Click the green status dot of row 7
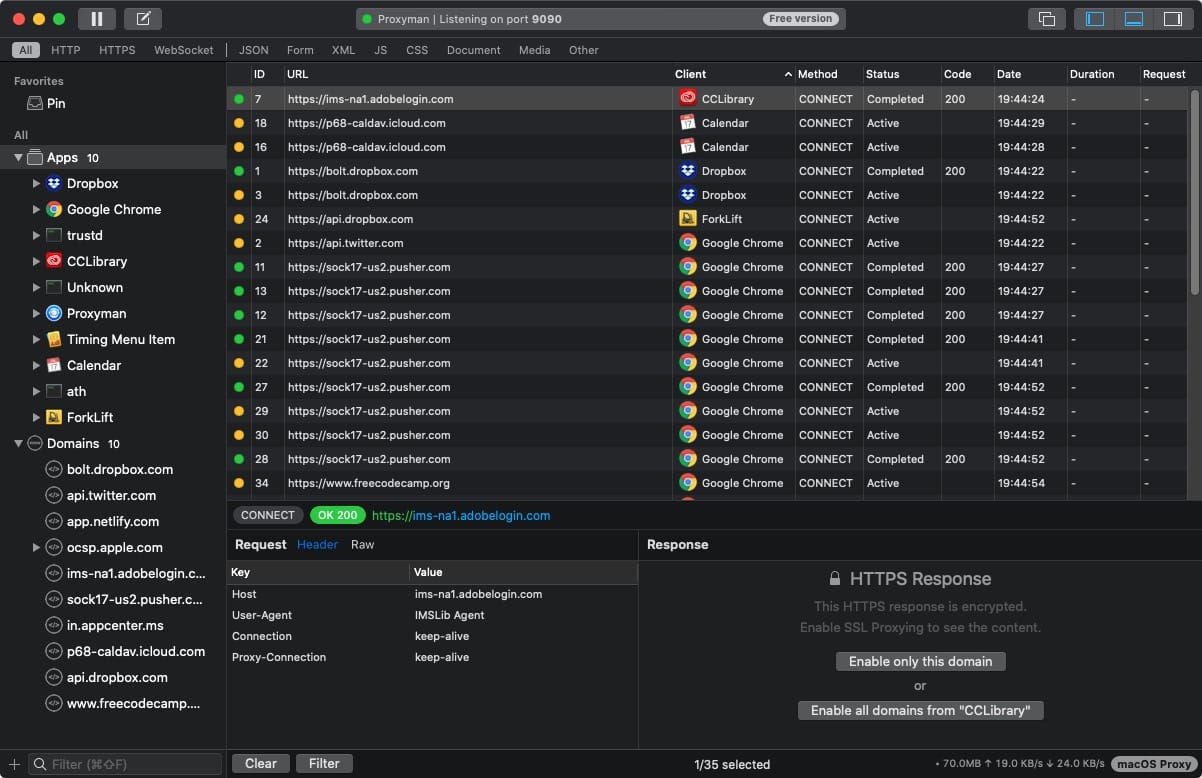The image size is (1202, 778). [x=239, y=99]
